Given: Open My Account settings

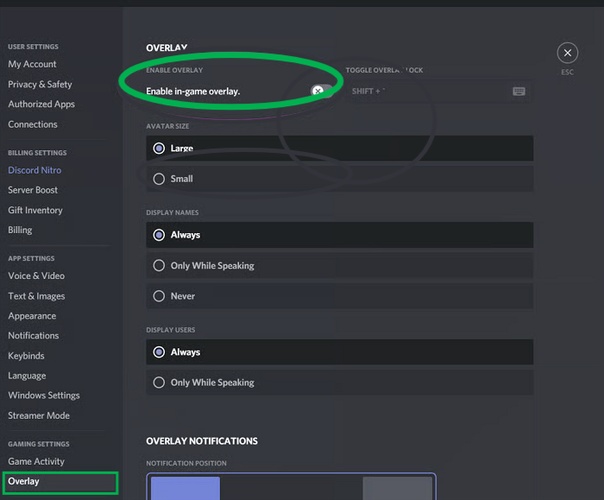Looking at the screenshot, I should click(32, 64).
